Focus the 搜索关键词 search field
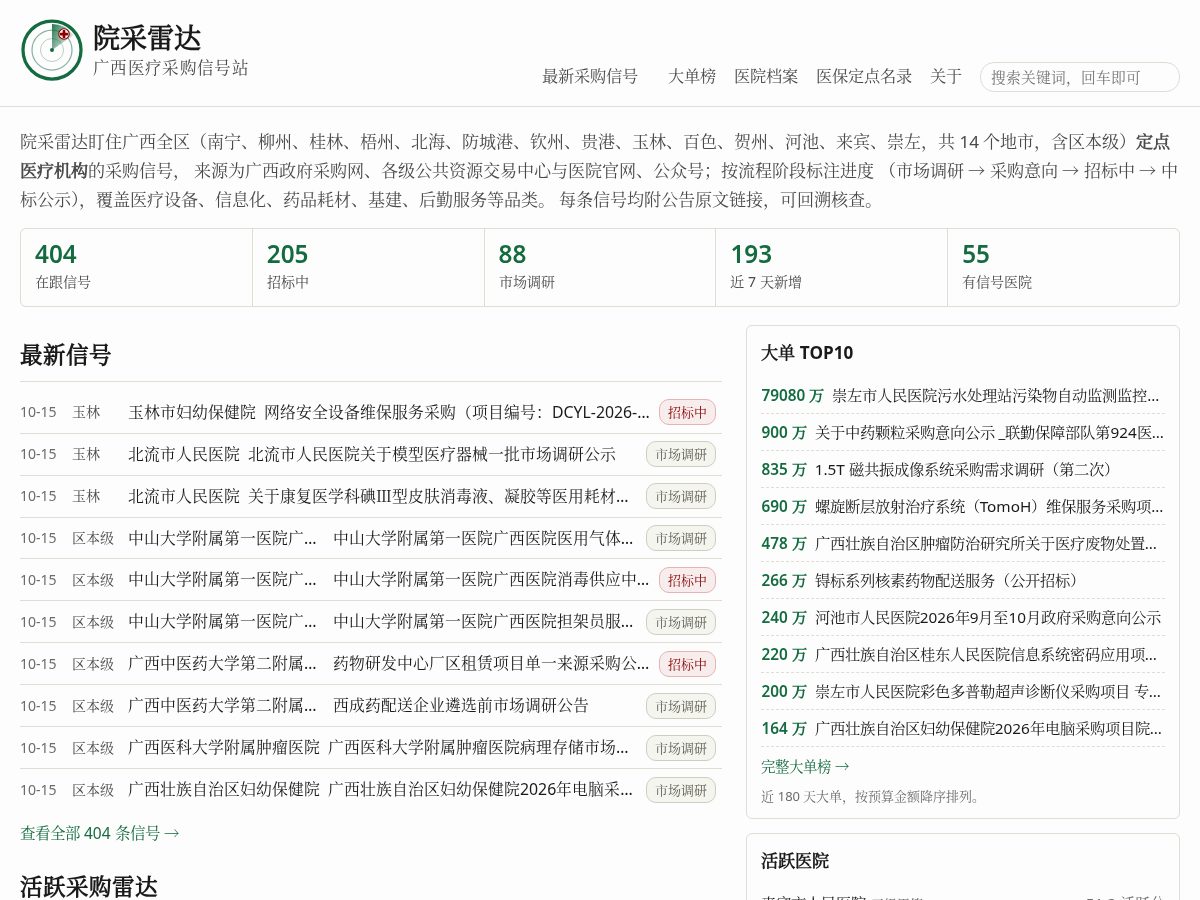This screenshot has width=1200, height=900. 1079,77
